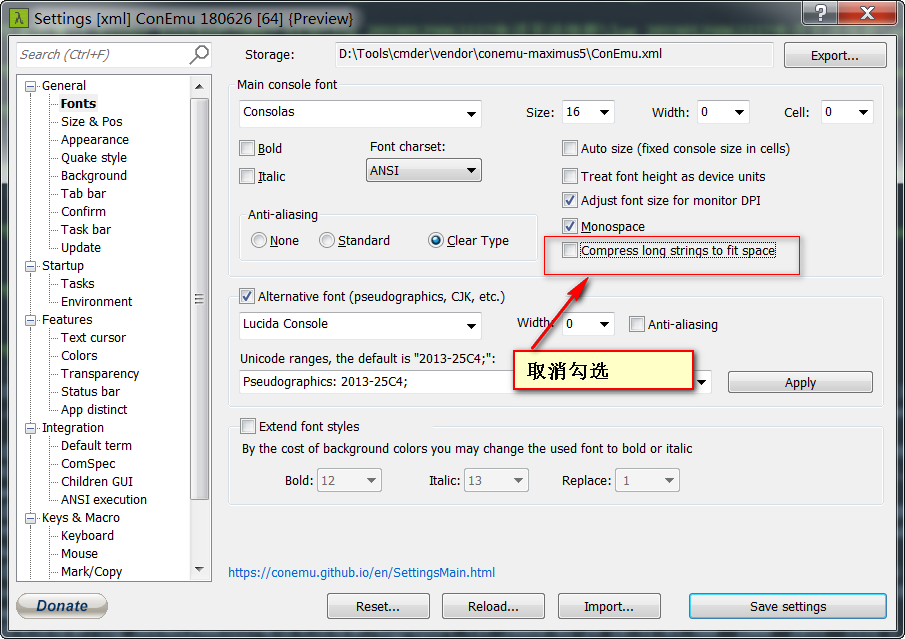Click the ConEmu lambda title bar icon

(19, 18)
